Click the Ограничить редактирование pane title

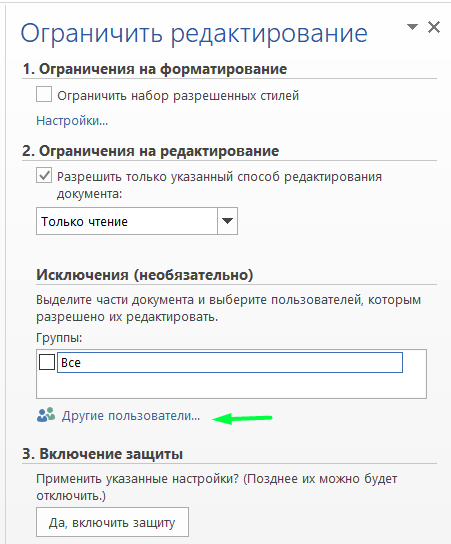tap(194, 34)
